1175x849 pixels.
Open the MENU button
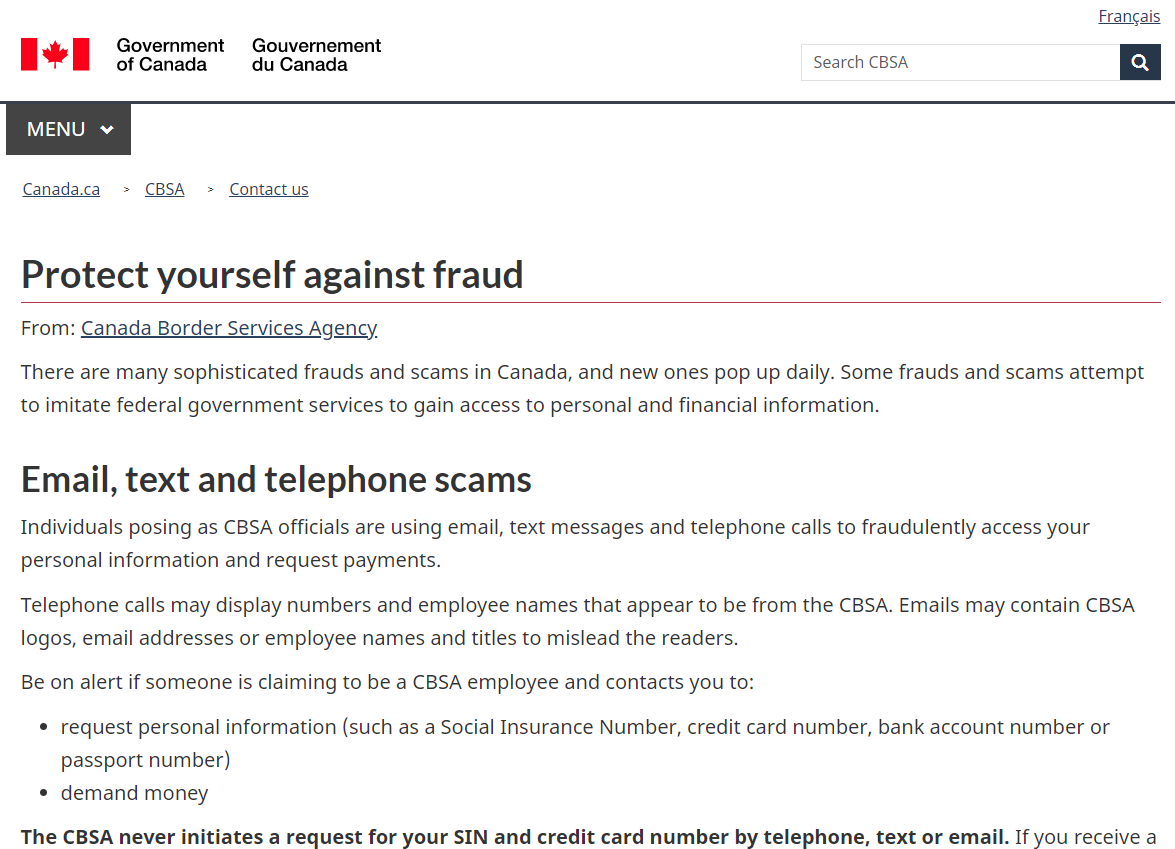(x=68, y=130)
